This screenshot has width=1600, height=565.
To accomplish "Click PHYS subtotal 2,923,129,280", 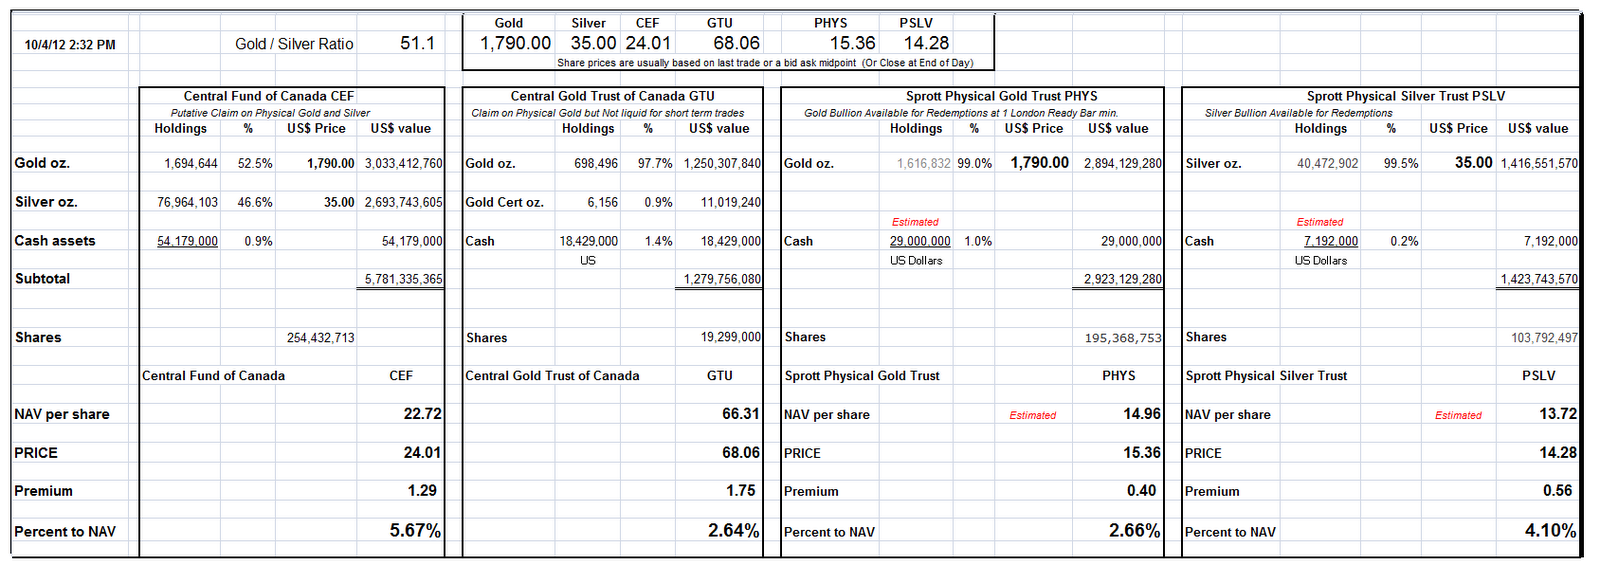I will pyautogui.click(x=1123, y=279).
